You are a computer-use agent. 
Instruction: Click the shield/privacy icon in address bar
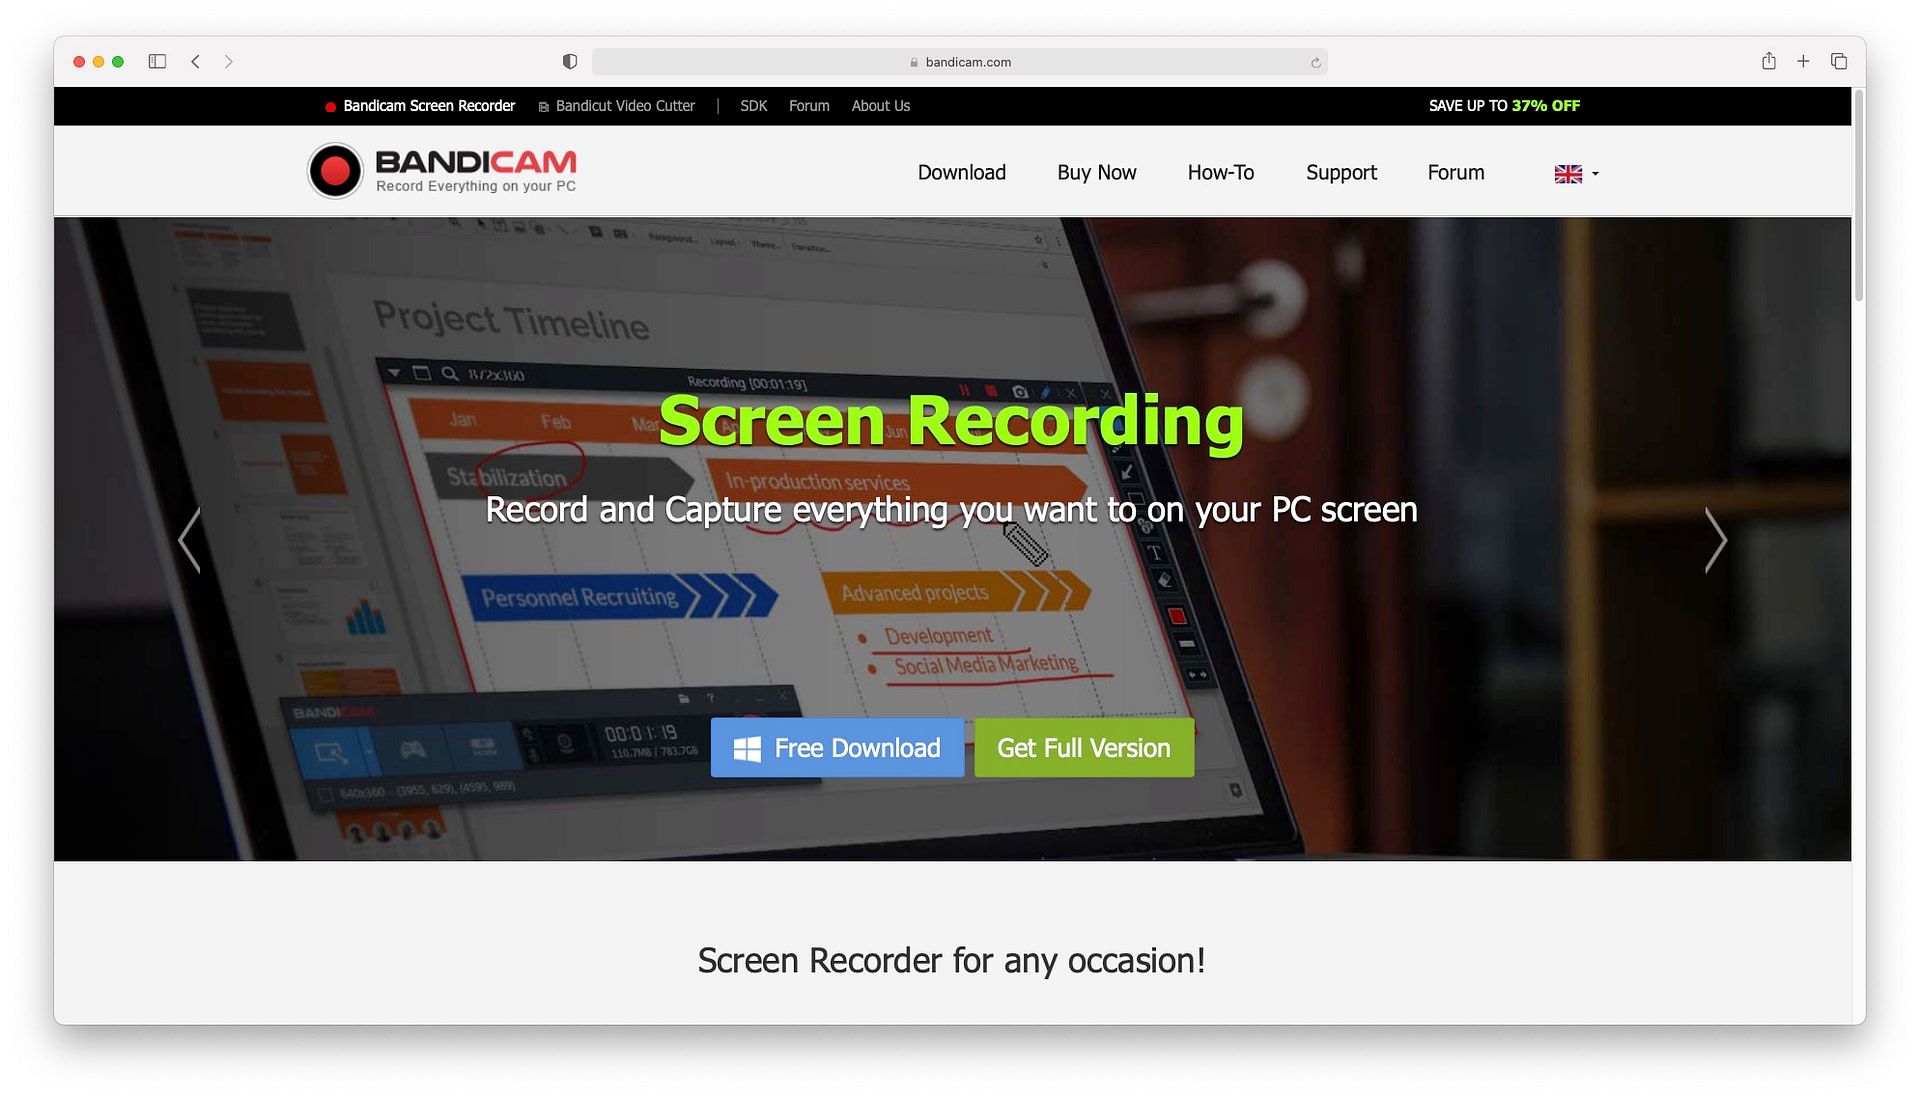(570, 61)
